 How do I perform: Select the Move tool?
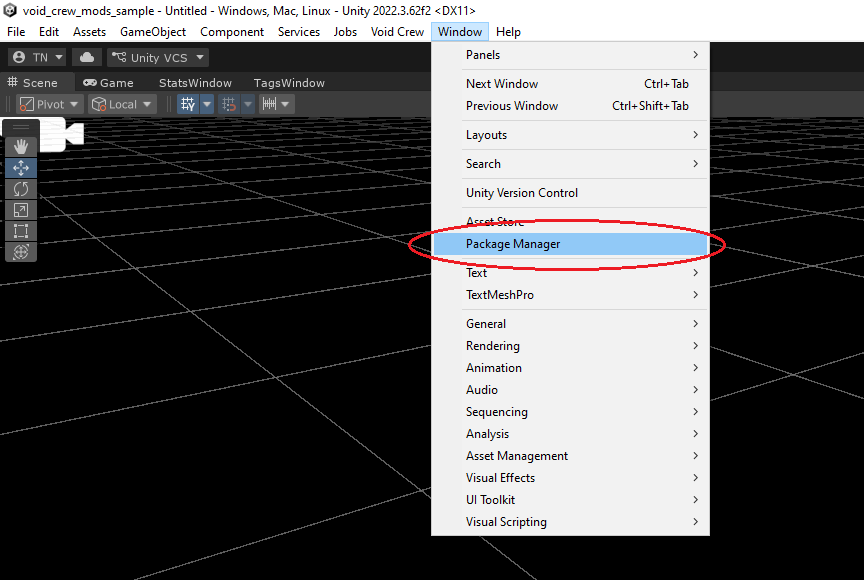pos(21,168)
